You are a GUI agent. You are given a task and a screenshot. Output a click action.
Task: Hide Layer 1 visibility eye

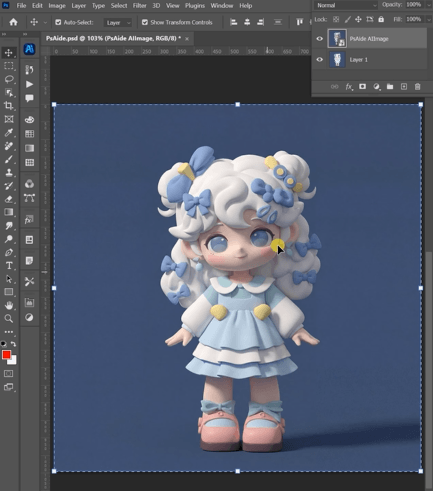[320, 60]
